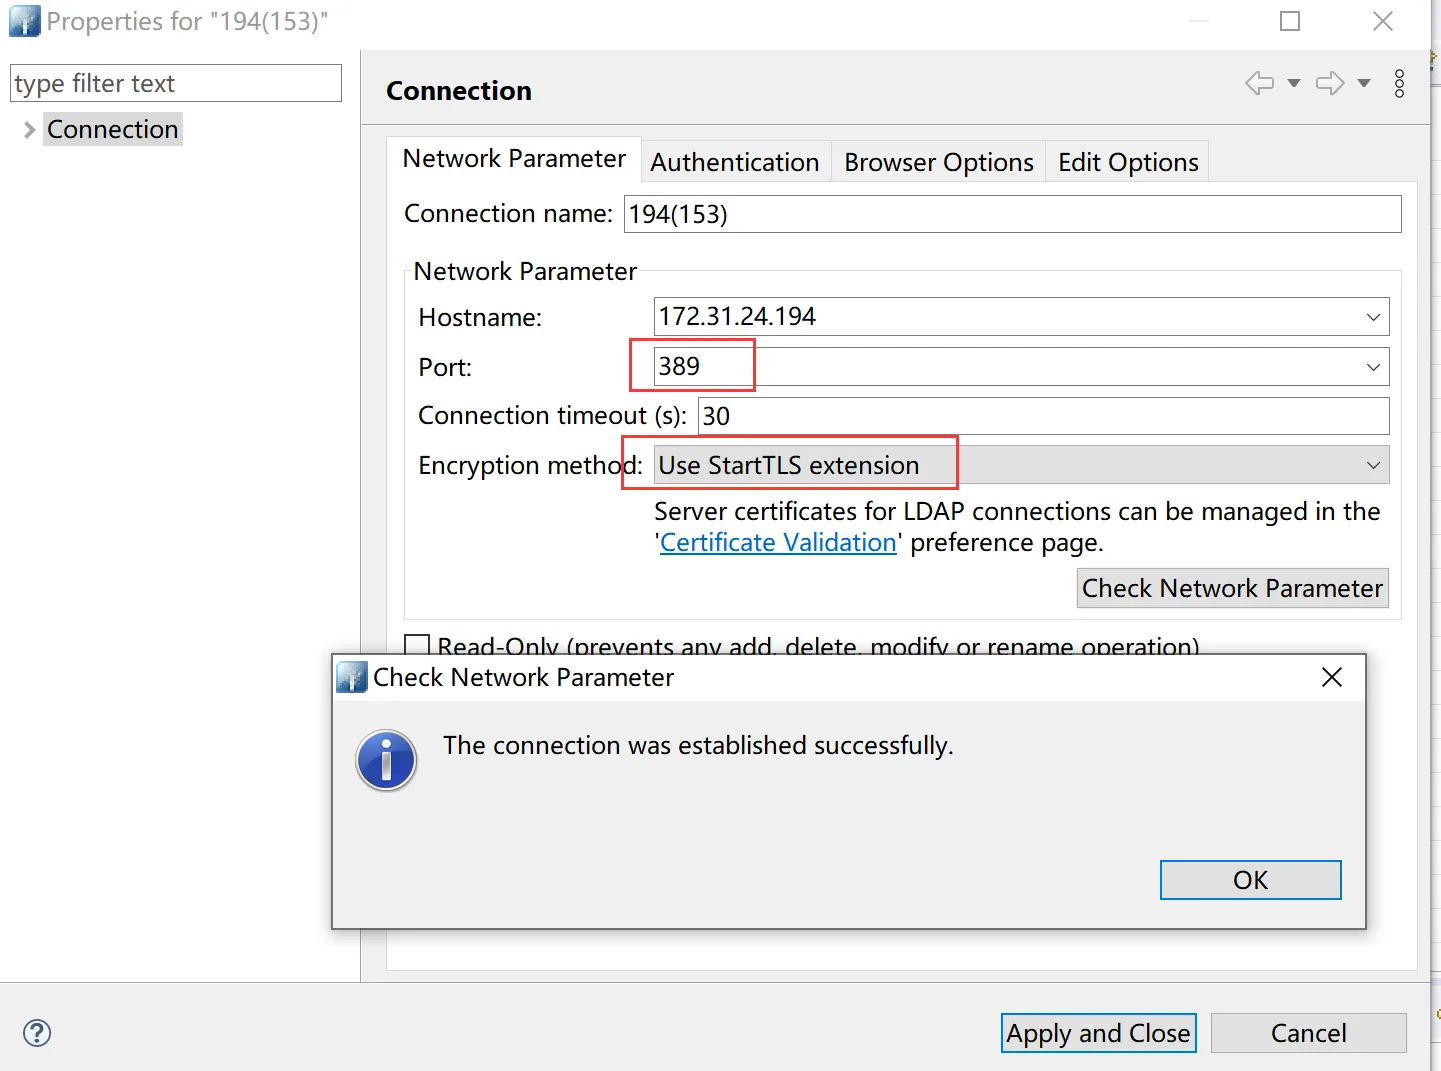Open the forward history dropdown arrow
Screen dimensions: 1441x1071
pyautogui.click(x=1363, y=83)
